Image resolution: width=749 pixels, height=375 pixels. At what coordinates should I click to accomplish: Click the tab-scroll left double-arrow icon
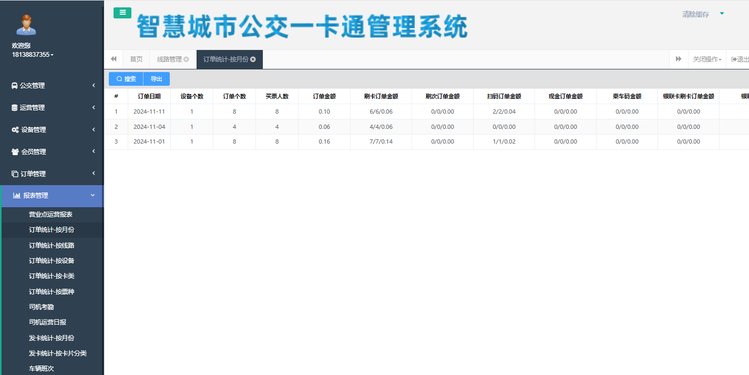tap(114, 59)
